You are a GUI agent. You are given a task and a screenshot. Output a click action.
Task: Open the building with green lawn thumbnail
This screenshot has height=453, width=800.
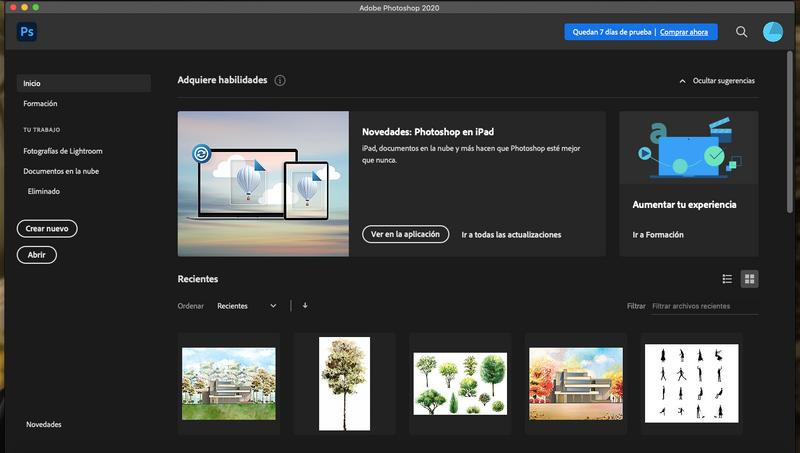[229, 384]
